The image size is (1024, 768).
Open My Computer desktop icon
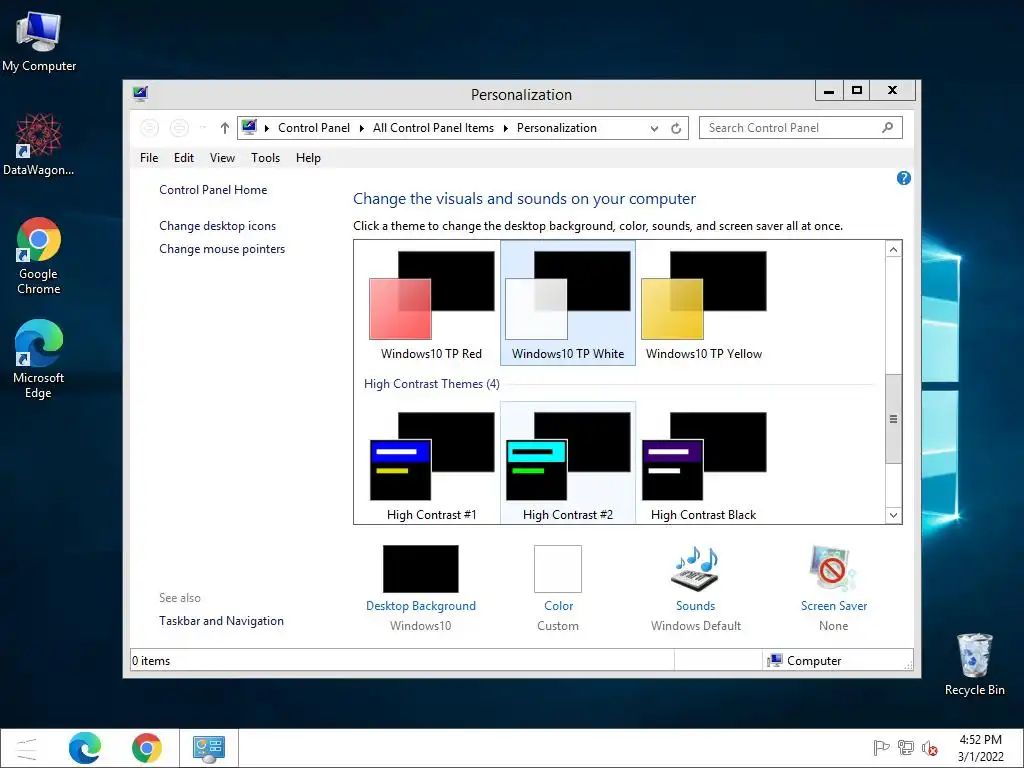(39, 42)
